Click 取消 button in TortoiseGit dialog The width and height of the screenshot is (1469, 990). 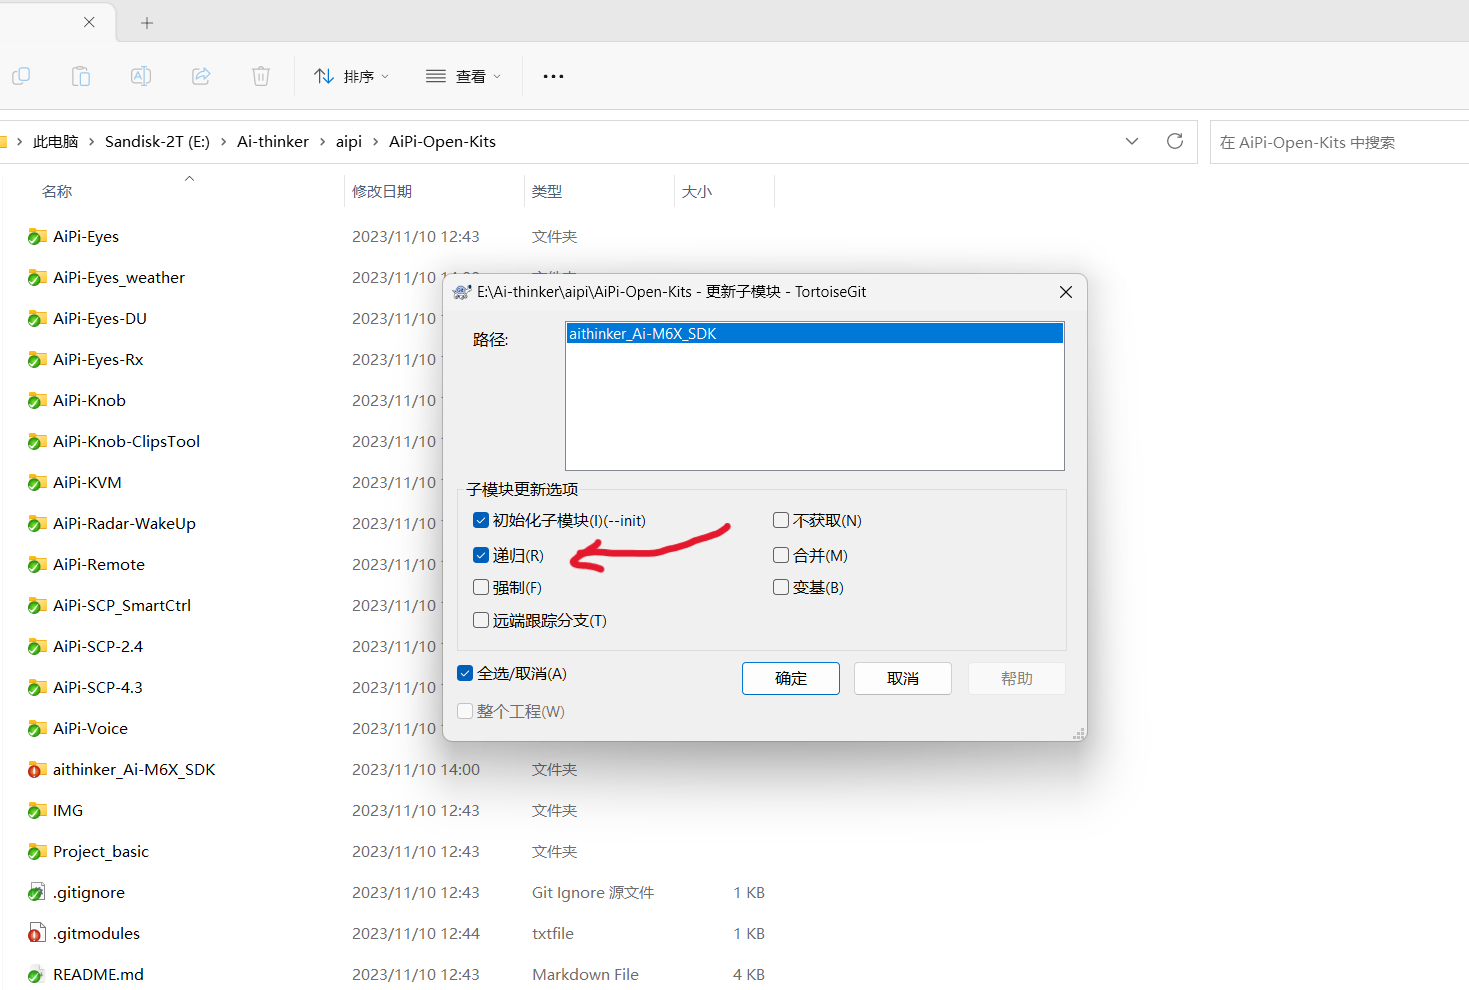pos(903,678)
